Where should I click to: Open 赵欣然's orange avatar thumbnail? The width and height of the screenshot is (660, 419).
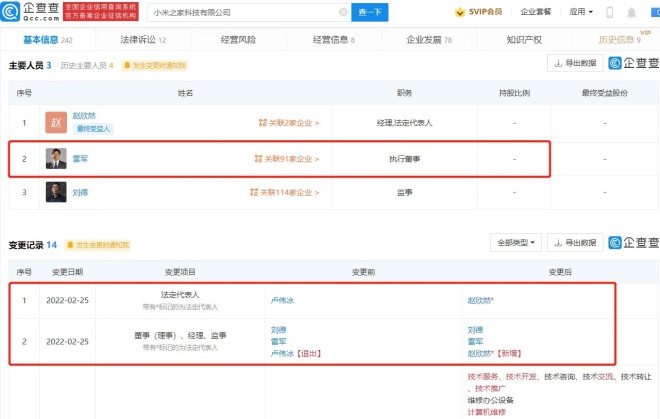(56, 124)
